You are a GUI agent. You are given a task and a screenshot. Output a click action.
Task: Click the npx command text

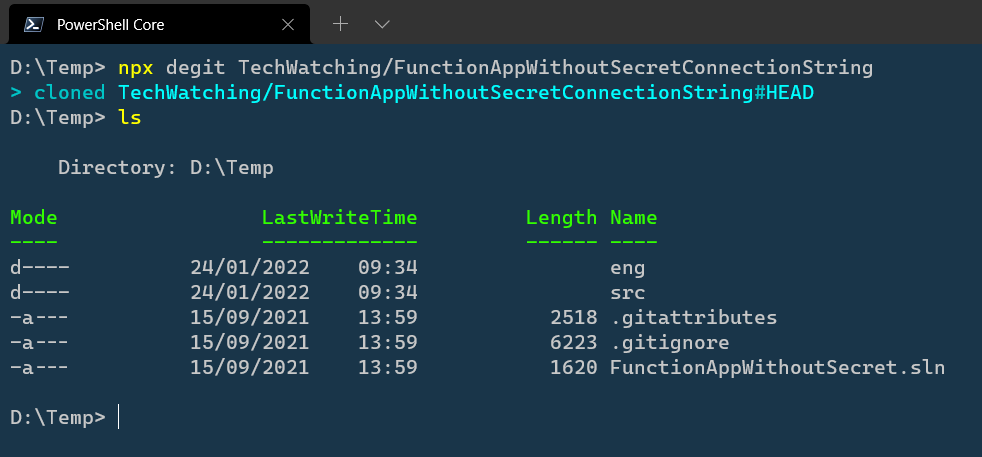coord(135,68)
